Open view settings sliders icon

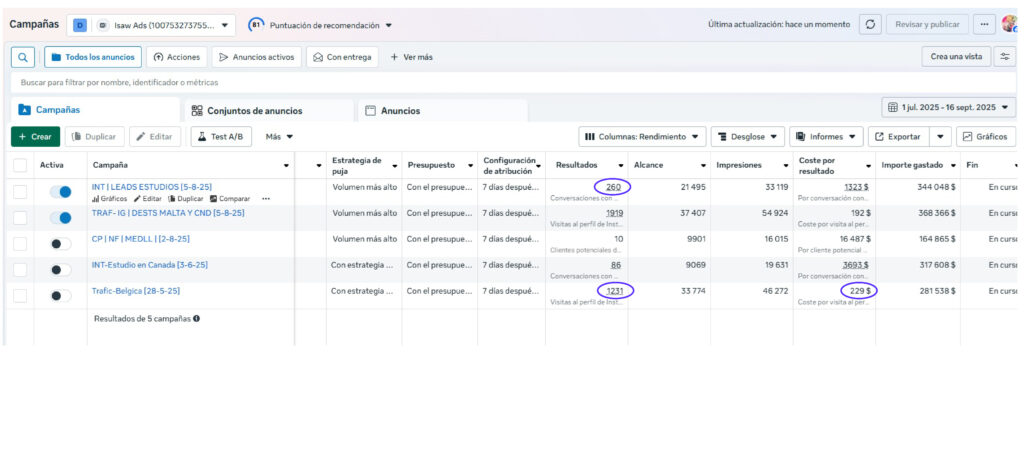pyautogui.click(x=1005, y=57)
